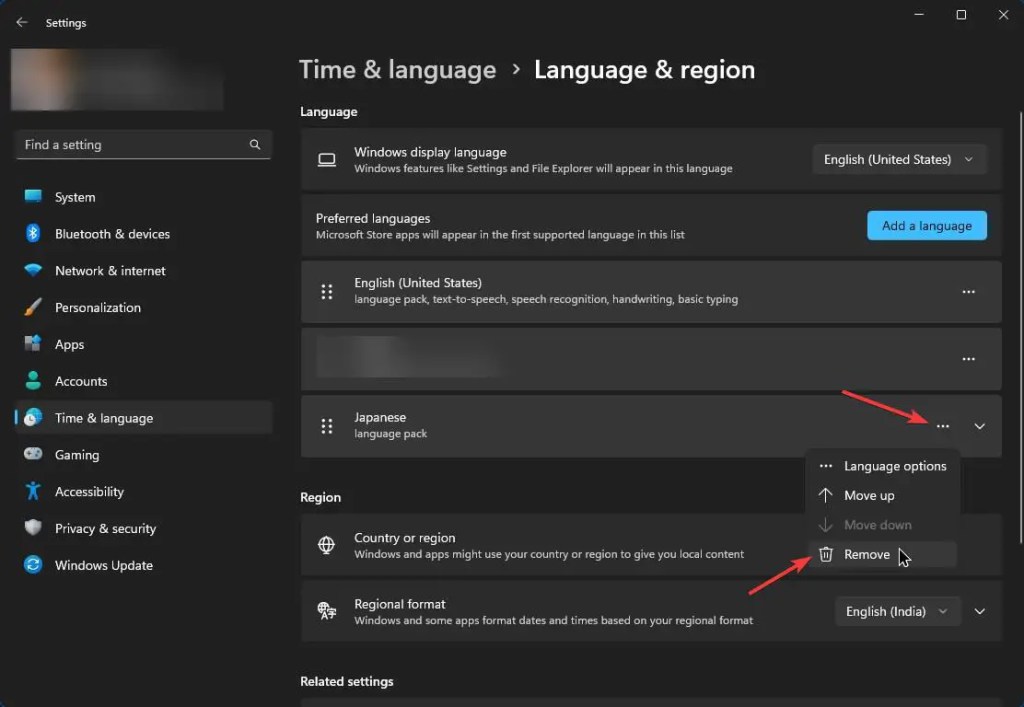Select Time & language in sidebar
1024x707 pixels.
(x=143, y=418)
